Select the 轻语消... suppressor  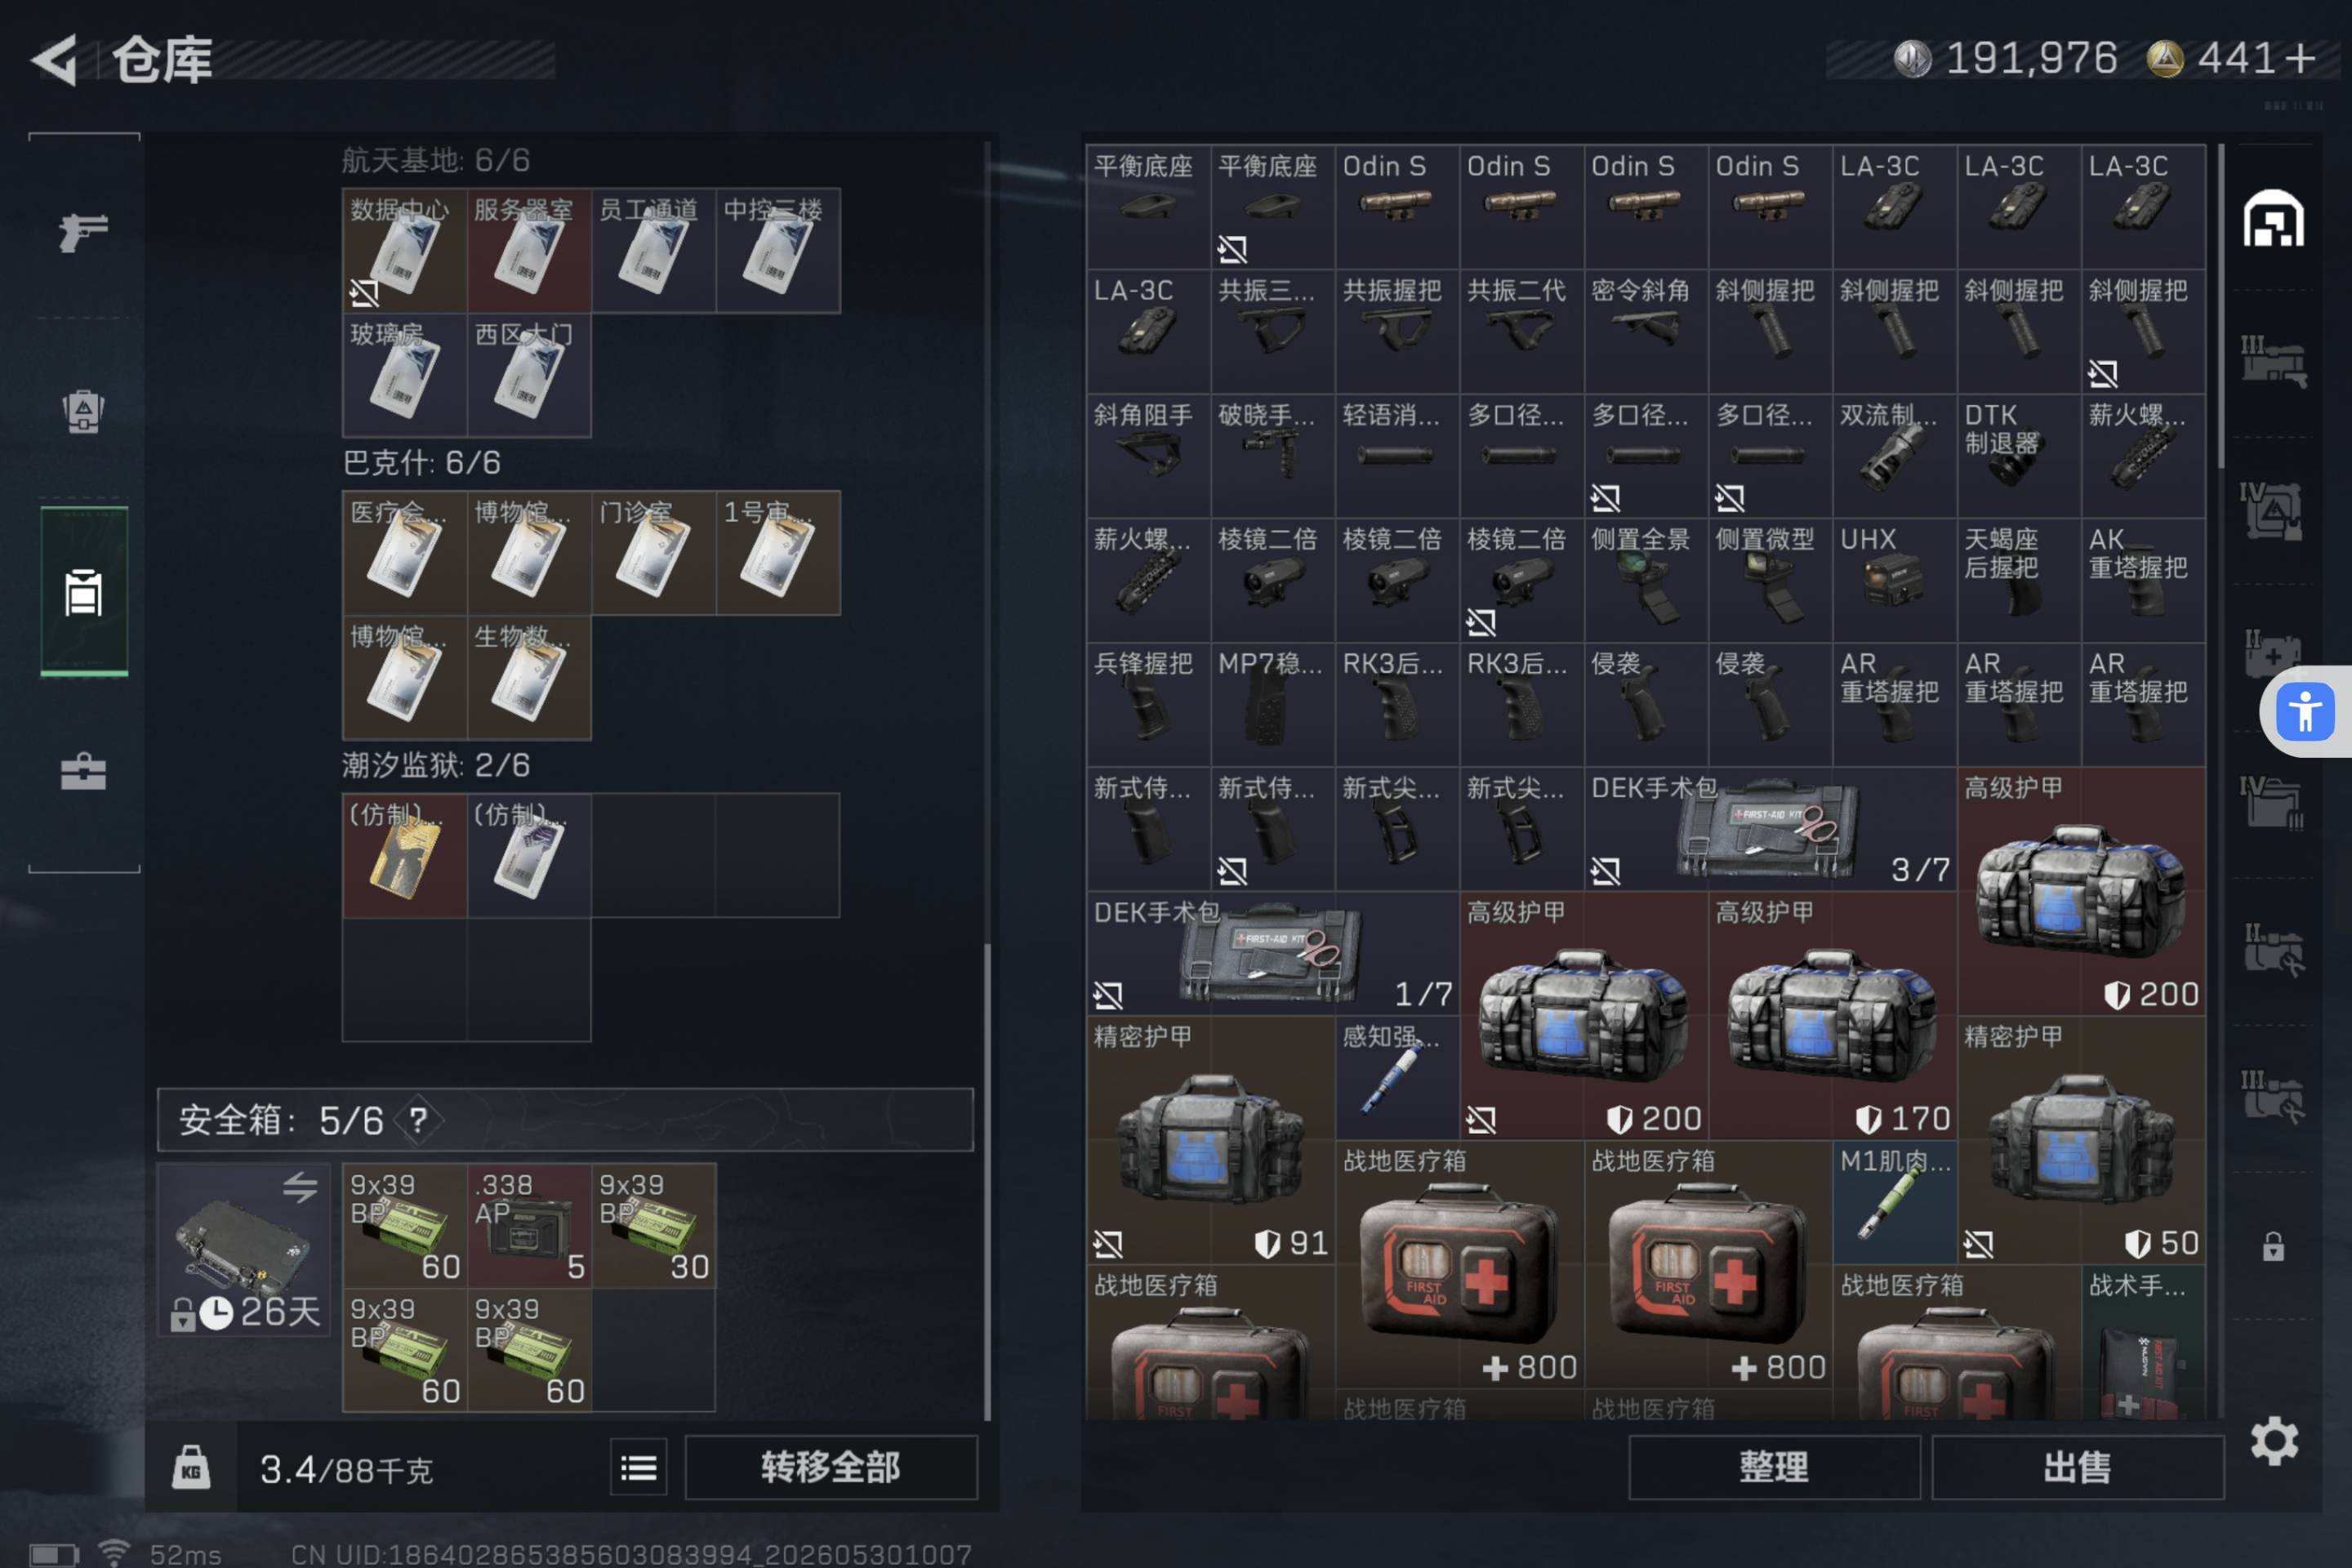[1397, 456]
